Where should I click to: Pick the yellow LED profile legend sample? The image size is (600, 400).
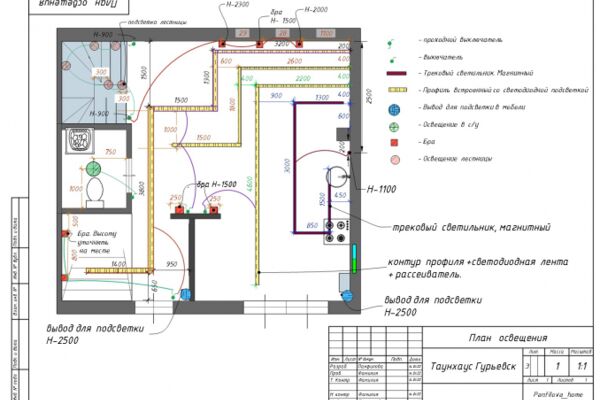(x=398, y=90)
